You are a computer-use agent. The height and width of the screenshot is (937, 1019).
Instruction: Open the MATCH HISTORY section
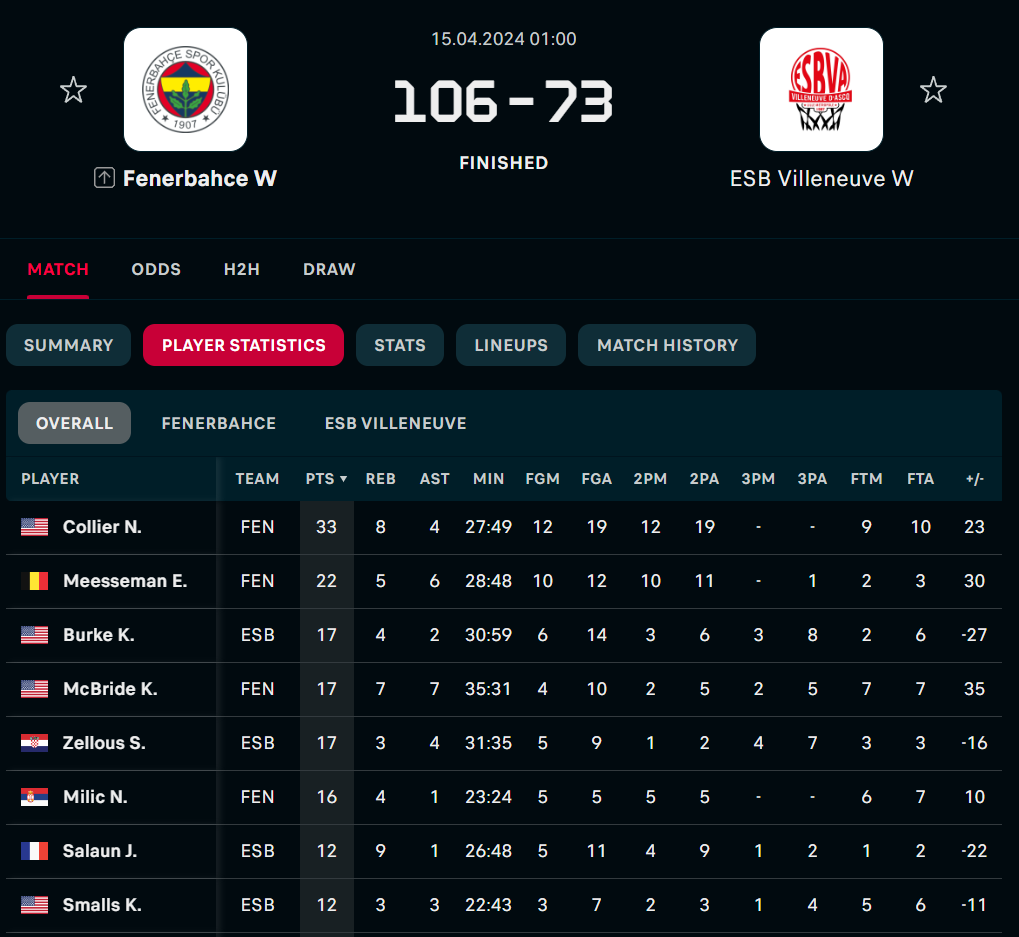[x=667, y=345]
